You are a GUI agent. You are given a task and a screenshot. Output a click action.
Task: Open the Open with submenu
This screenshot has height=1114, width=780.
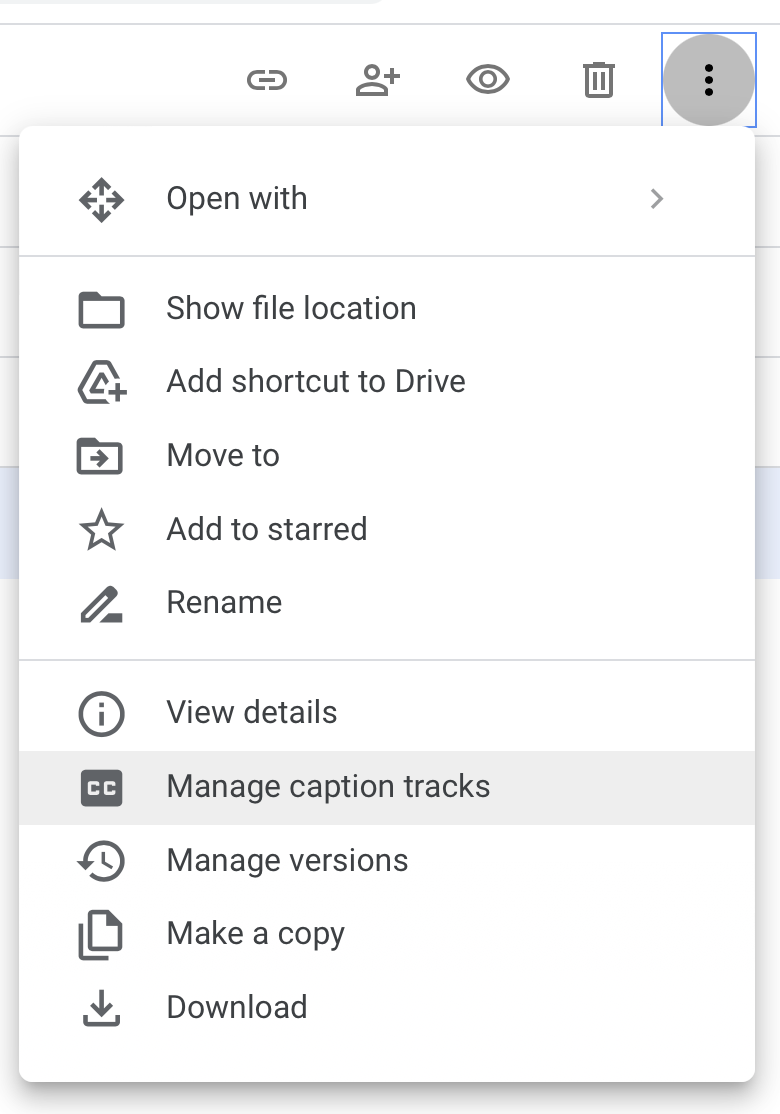(237, 199)
